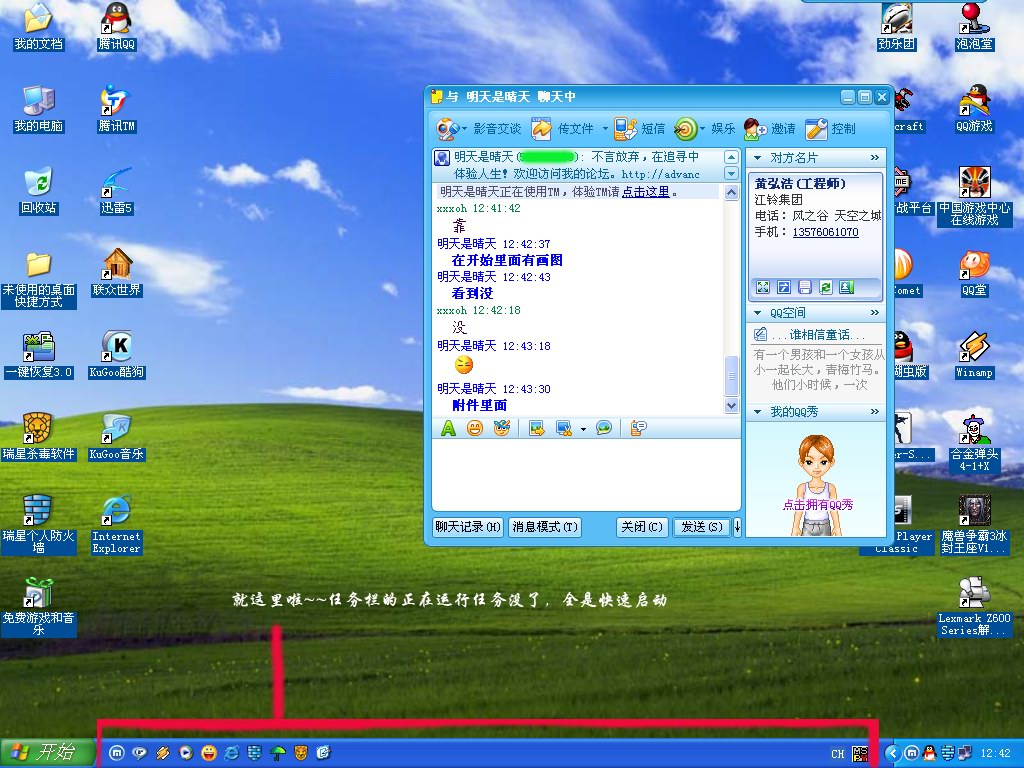The image size is (1024, 768).
Task: Click the 短信 SMS button
Action: (x=639, y=129)
